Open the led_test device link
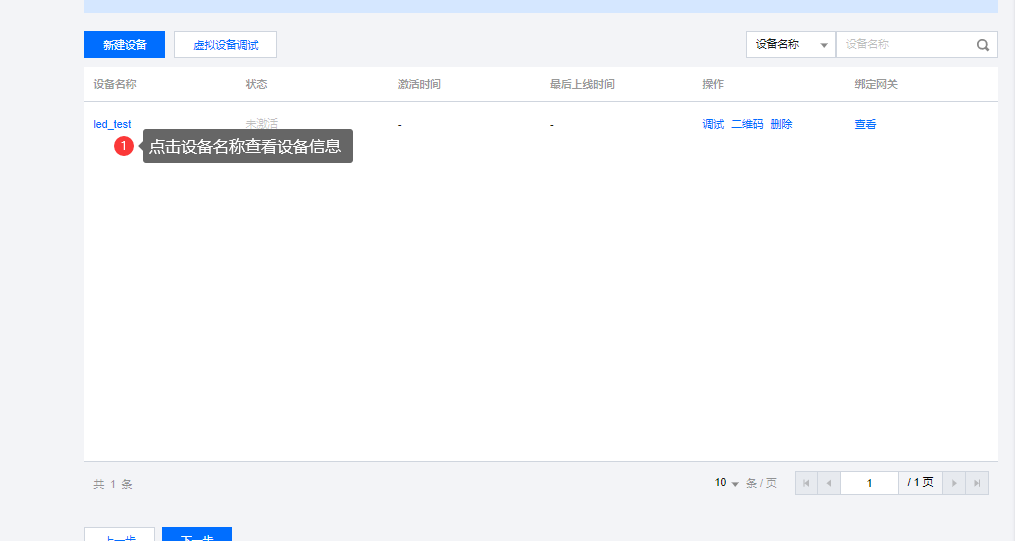Viewport: 1015px width, 541px height. coord(112,124)
